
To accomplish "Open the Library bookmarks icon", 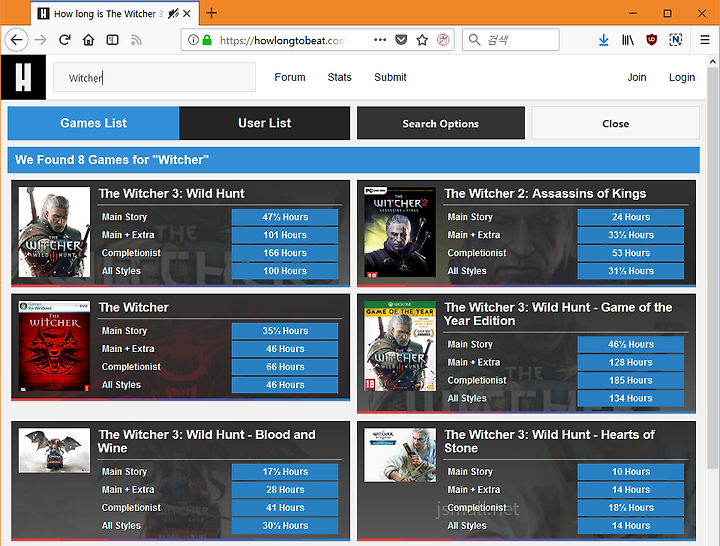I will (628, 40).
